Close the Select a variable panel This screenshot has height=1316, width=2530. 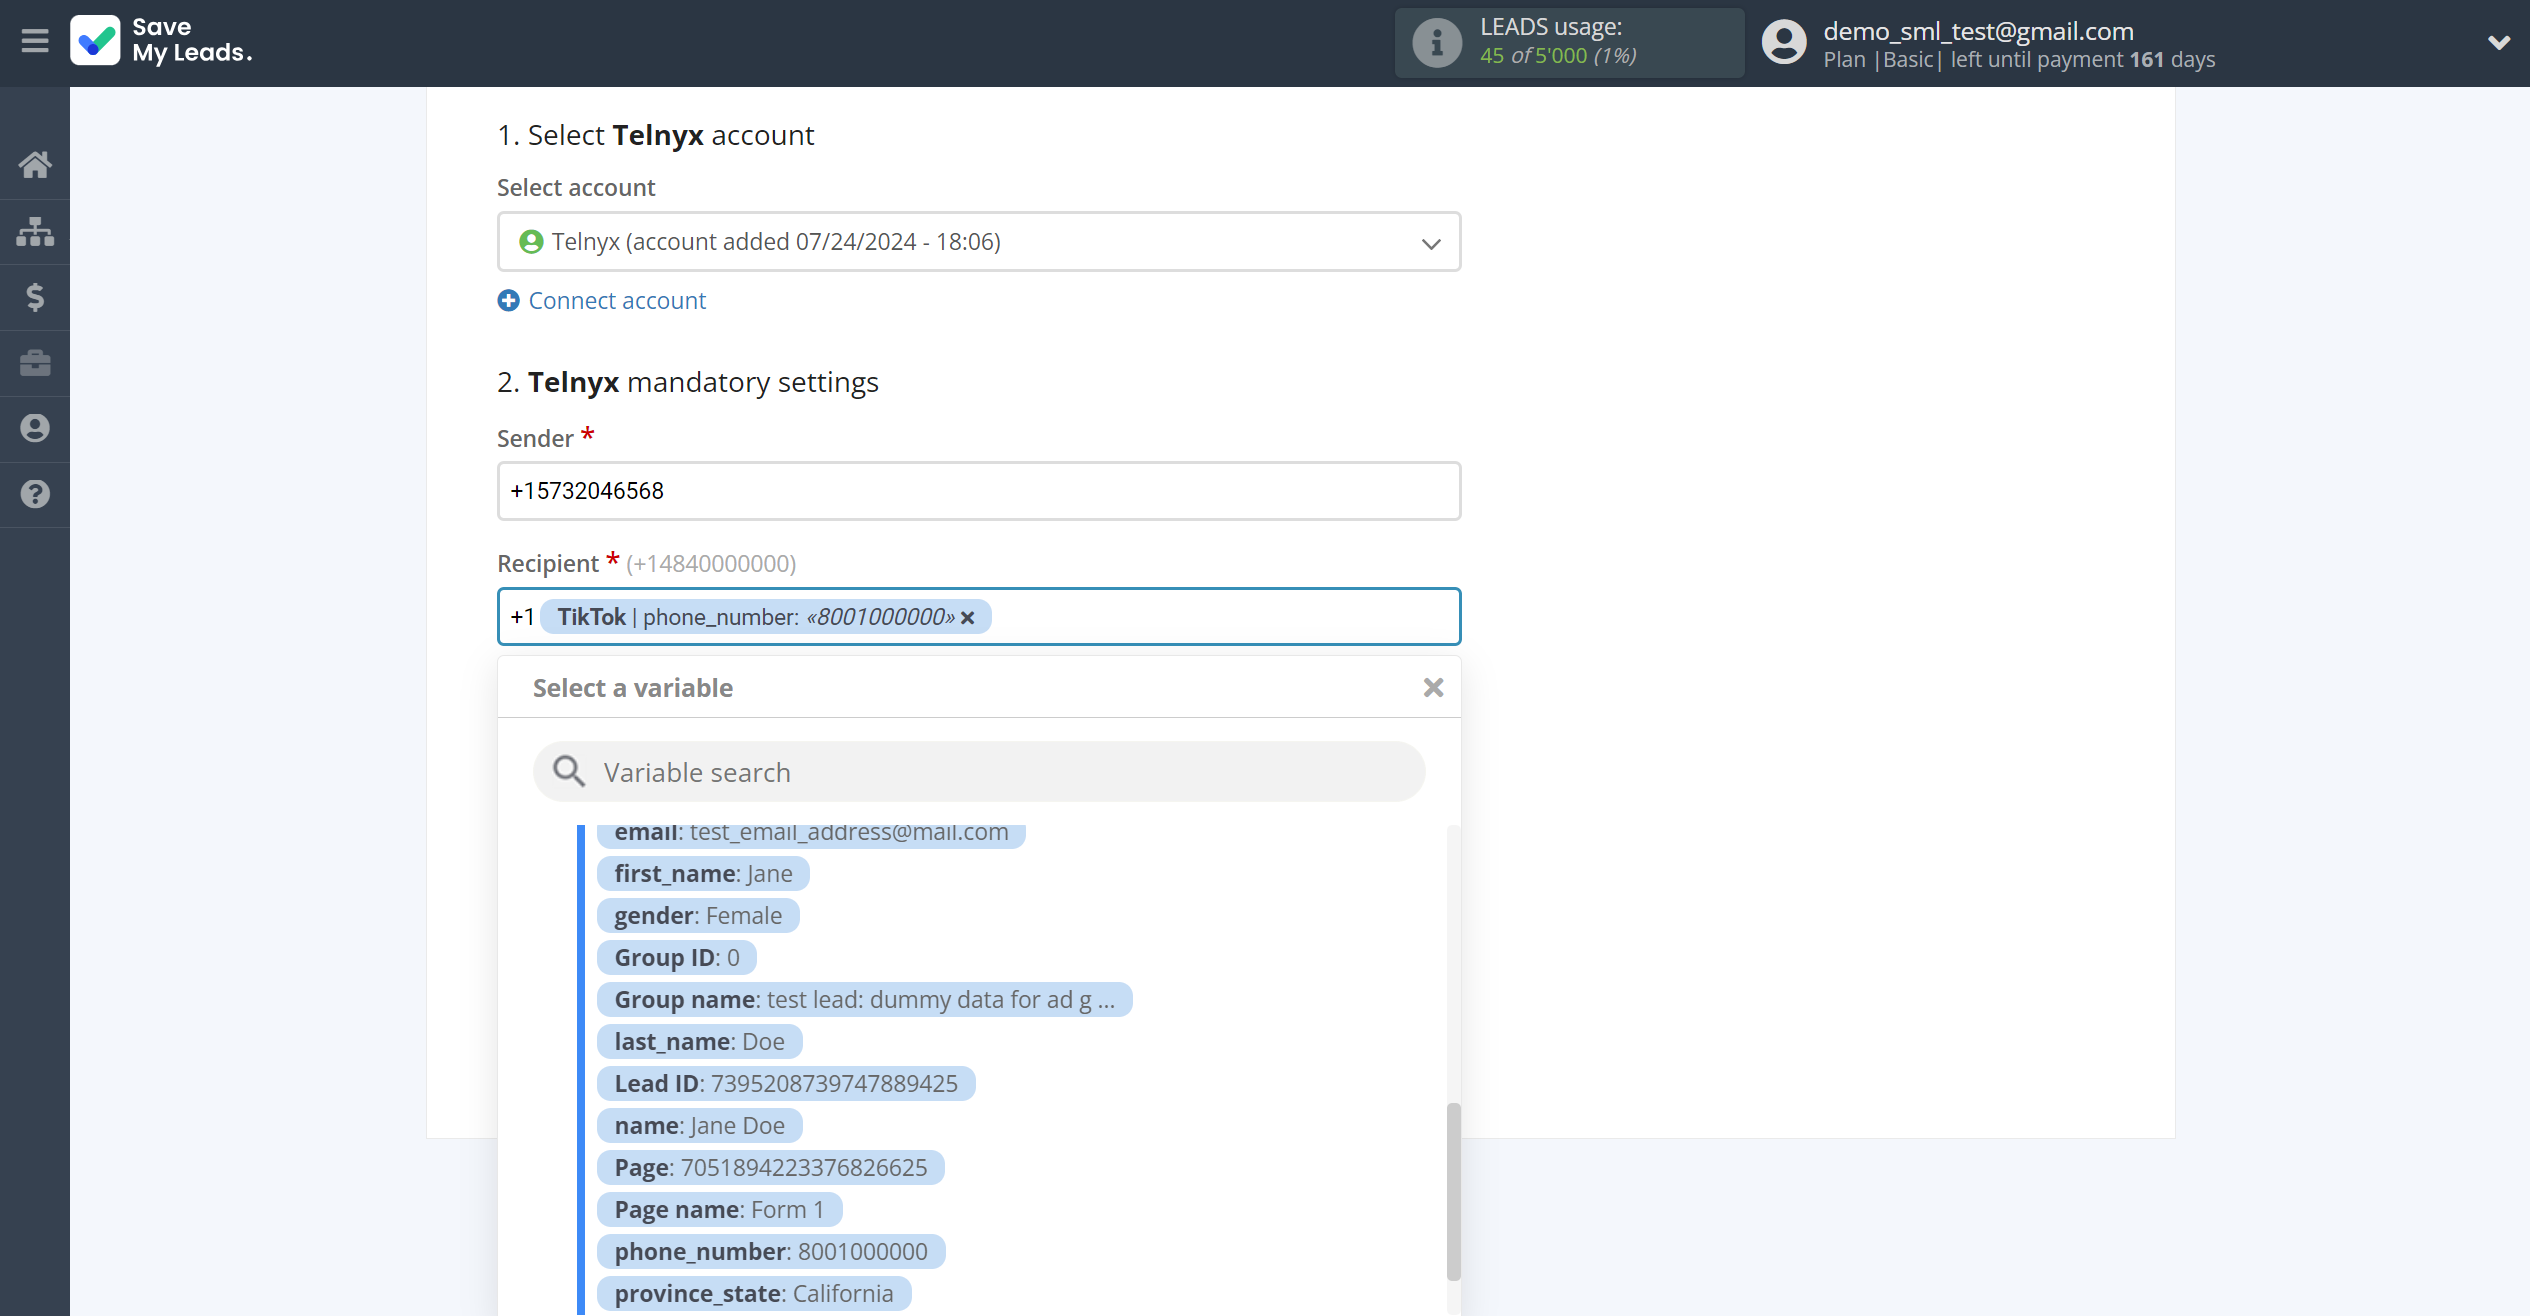tap(1433, 687)
